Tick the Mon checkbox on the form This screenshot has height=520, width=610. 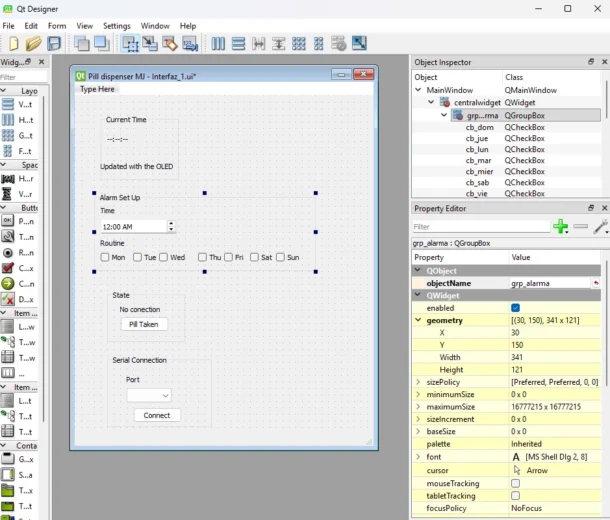105,257
